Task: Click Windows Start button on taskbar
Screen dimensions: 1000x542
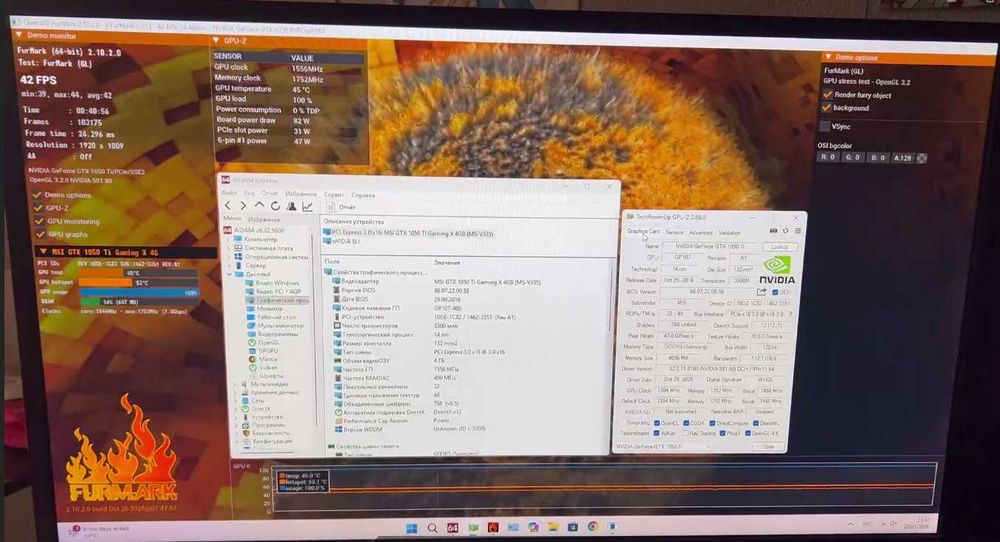Action: pyautogui.click(x=412, y=528)
